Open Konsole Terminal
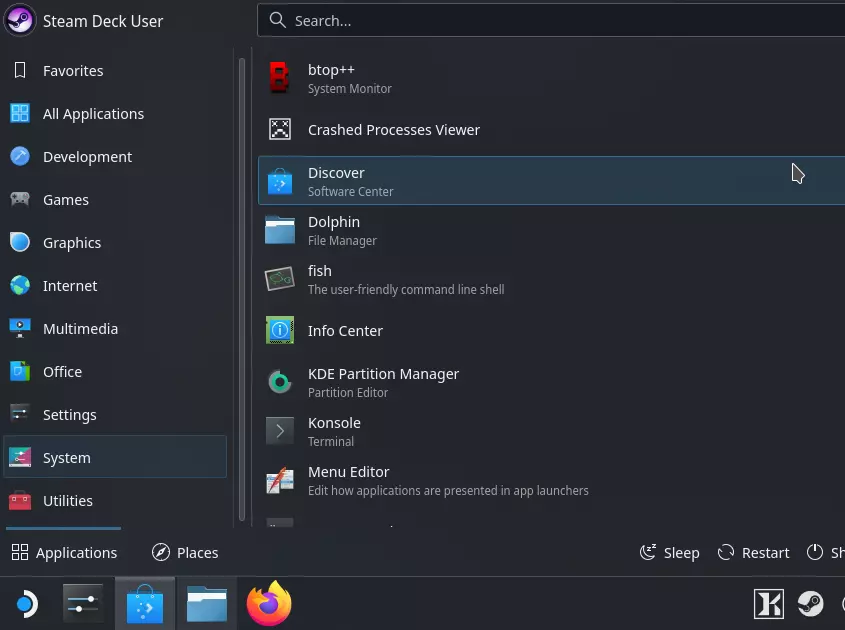 click(551, 431)
